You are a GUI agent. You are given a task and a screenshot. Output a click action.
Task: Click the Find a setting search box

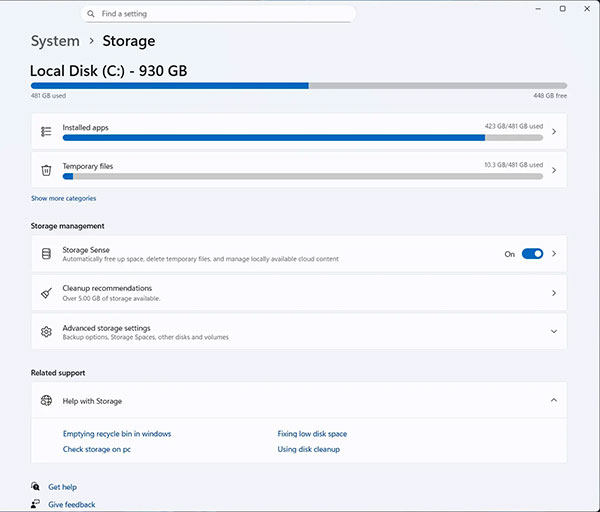click(x=220, y=14)
